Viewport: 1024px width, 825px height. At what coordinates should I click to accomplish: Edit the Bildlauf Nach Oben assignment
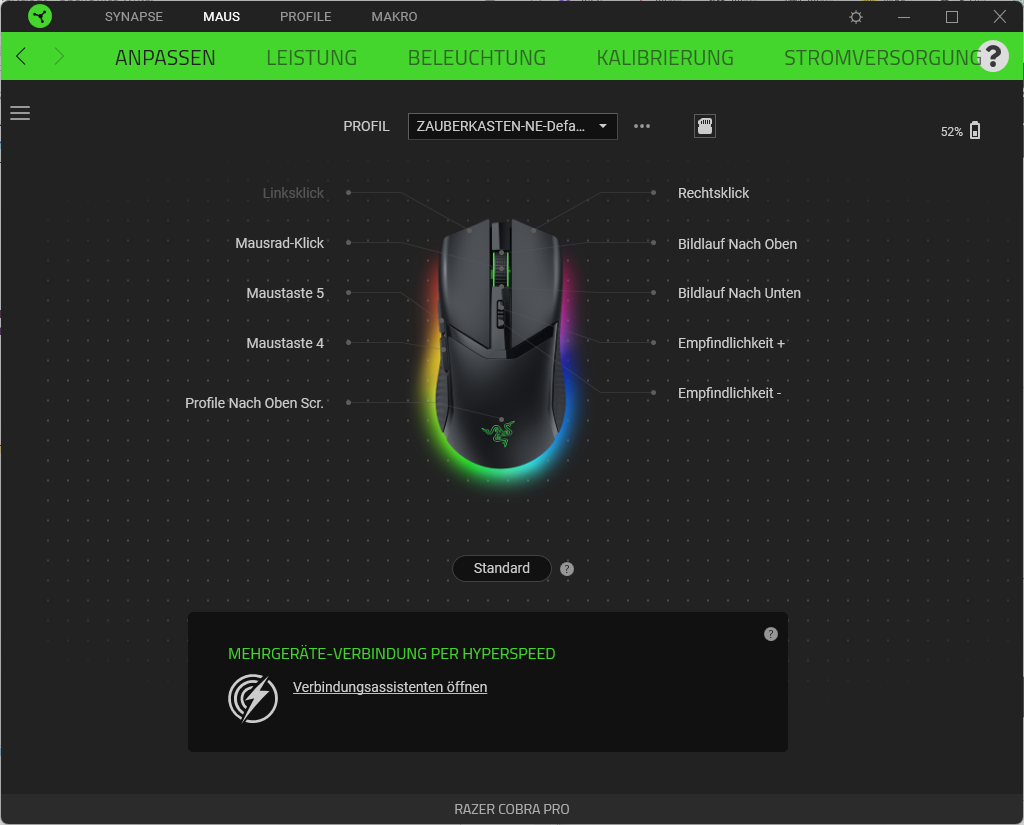tap(737, 244)
